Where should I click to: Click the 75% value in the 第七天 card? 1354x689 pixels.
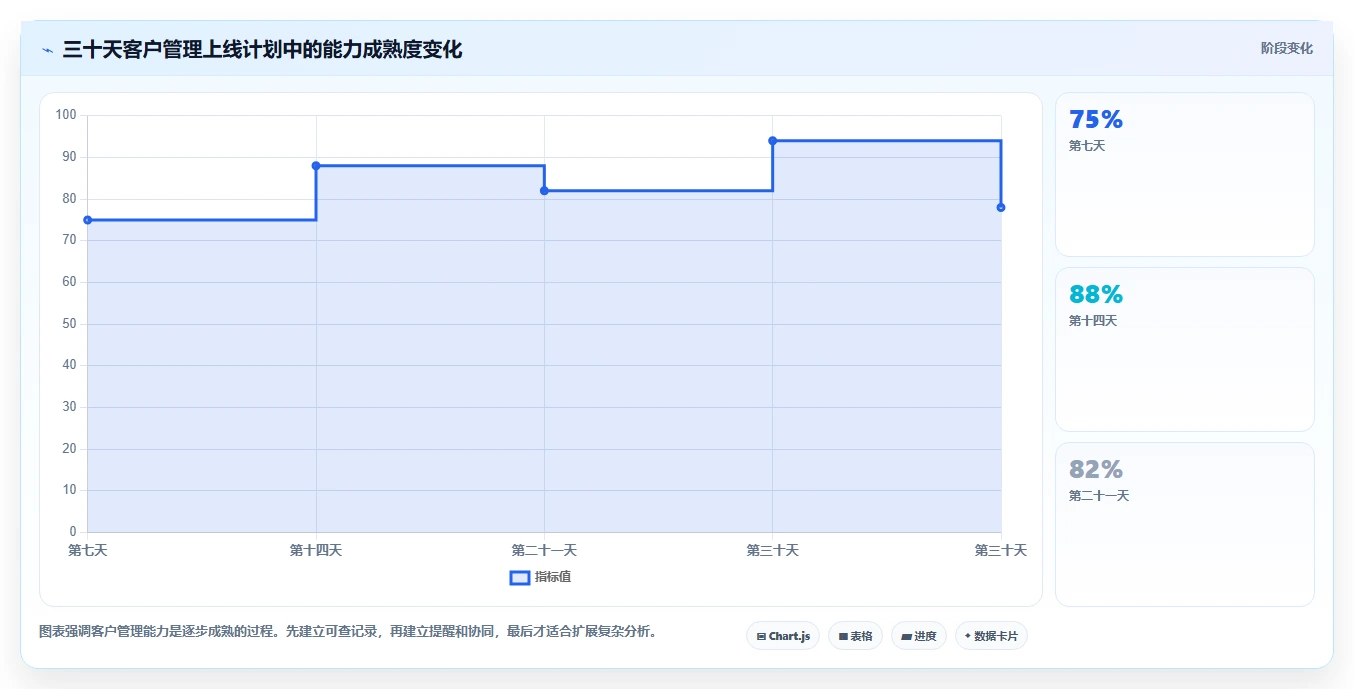pyautogui.click(x=1096, y=120)
